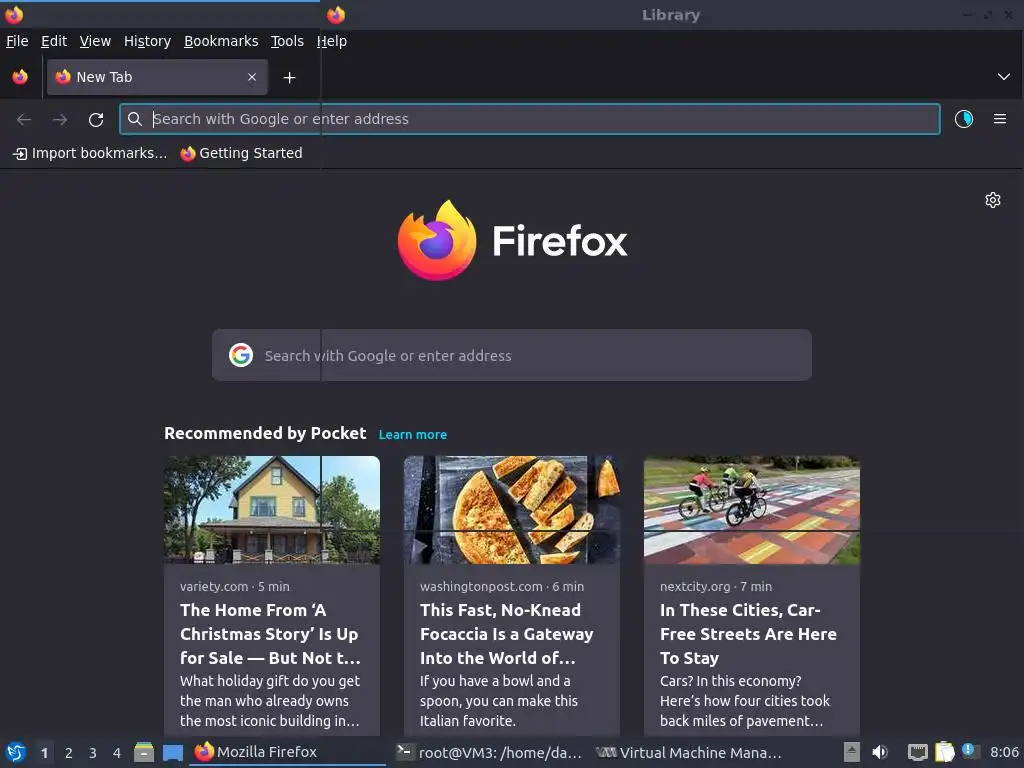
Task: Open the focaccia bread article thumbnail
Action: point(511,509)
